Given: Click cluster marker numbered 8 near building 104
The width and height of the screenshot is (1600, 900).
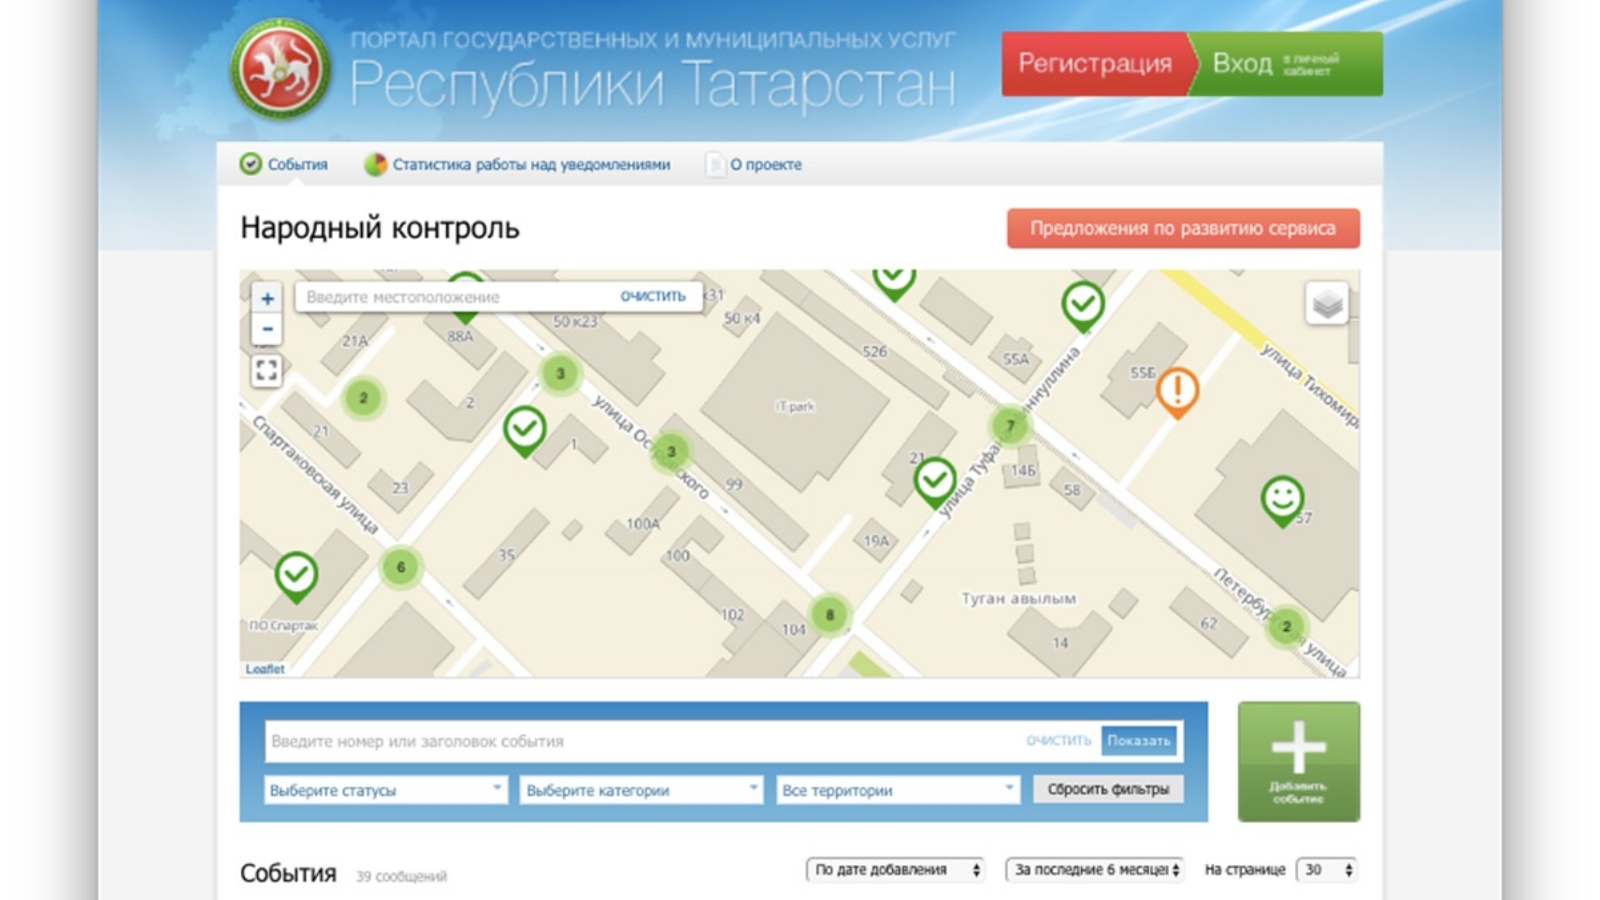Looking at the screenshot, I should (x=828, y=613).
